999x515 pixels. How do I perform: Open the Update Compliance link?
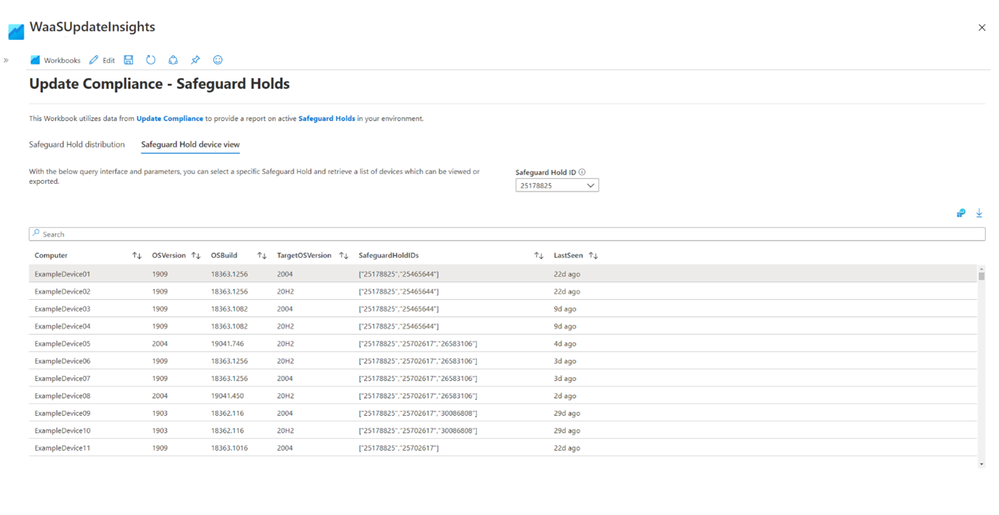pos(169,119)
